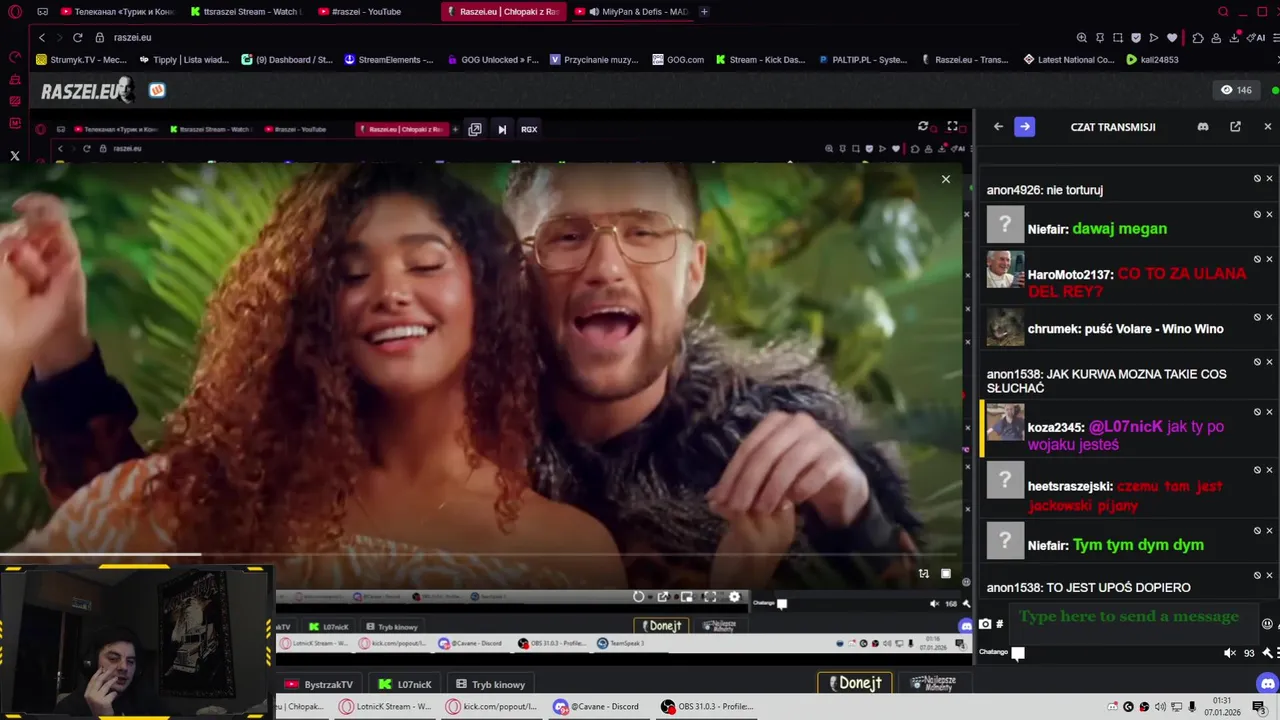Image resolution: width=1280 pixels, height=720 pixels.
Task: Click the purple right-arrow chat button
Action: tap(1025, 127)
